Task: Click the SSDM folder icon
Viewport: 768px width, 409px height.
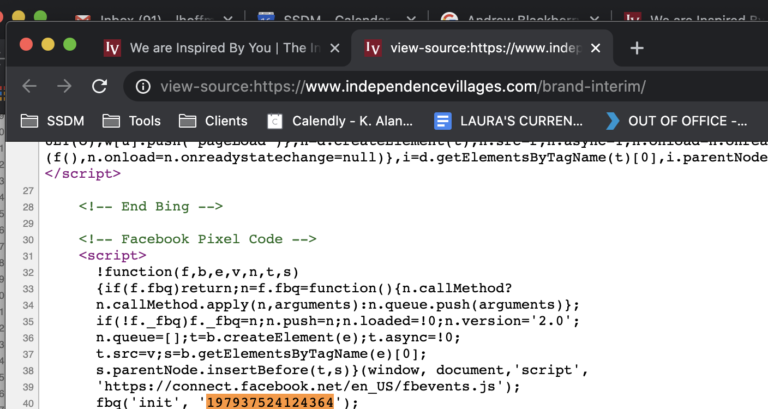Action: (x=29, y=121)
